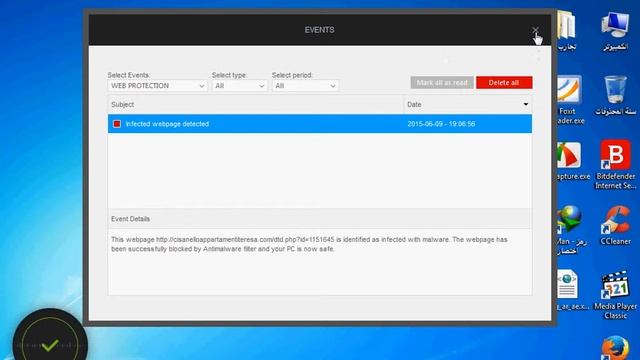Click the Mark all as read button
The height and width of the screenshot is (360, 640).
click(442, 82)
